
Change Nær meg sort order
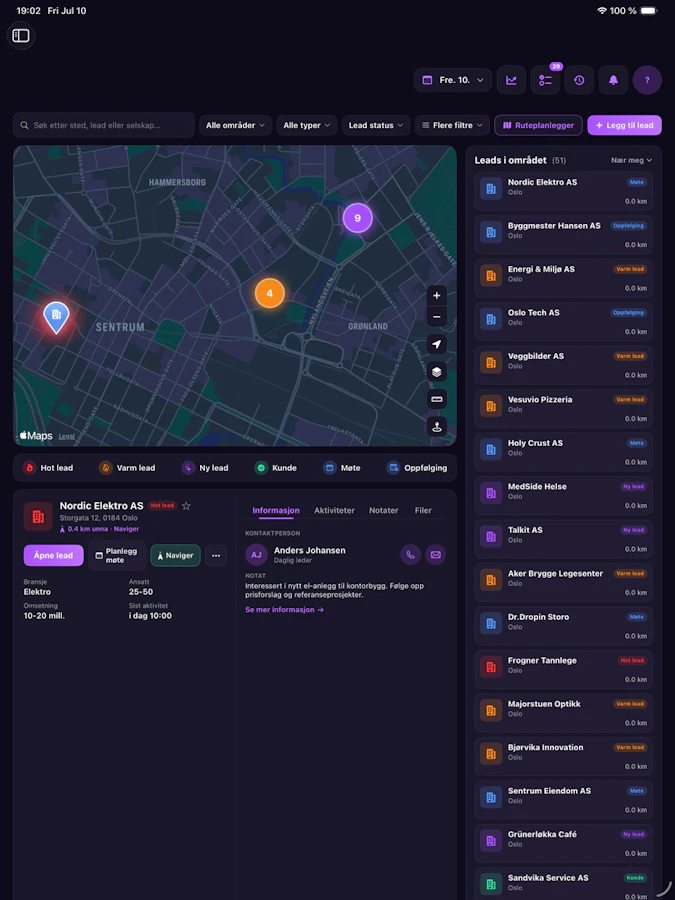pyautogui.click(x=631, y=160)
